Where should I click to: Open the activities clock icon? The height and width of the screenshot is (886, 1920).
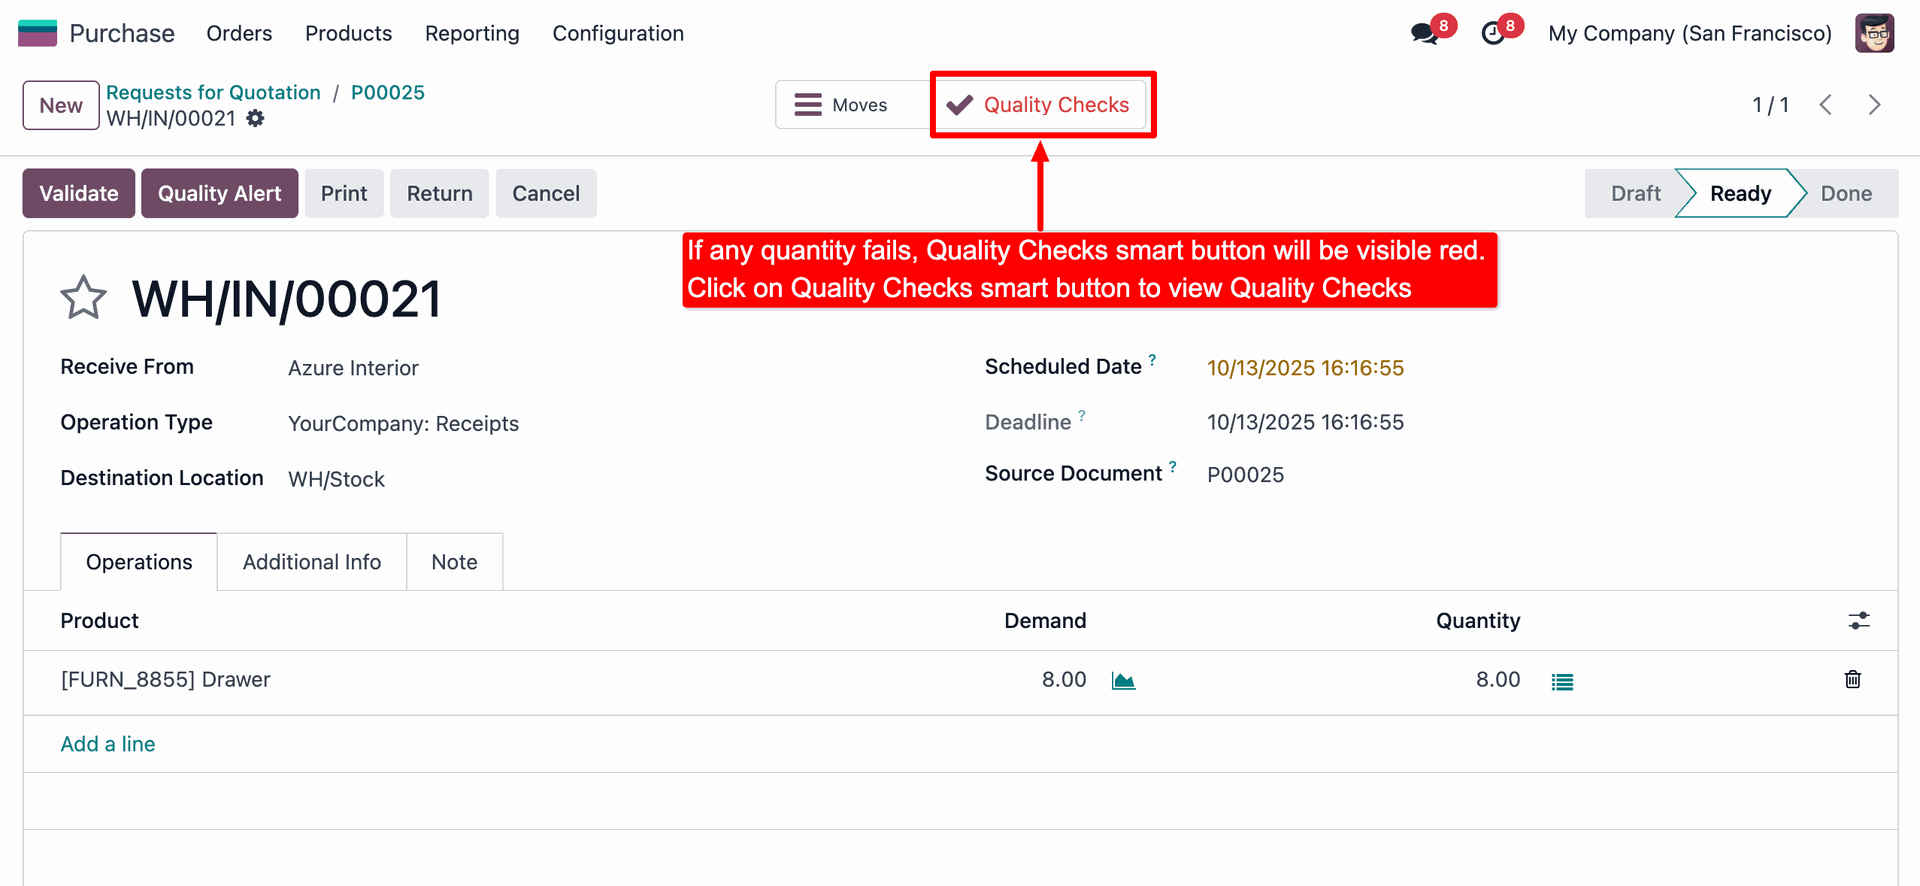1493,33
